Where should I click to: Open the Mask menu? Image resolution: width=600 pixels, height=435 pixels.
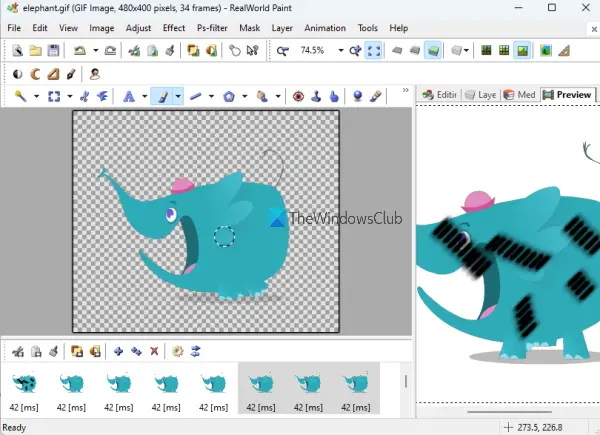coord(250,28)
